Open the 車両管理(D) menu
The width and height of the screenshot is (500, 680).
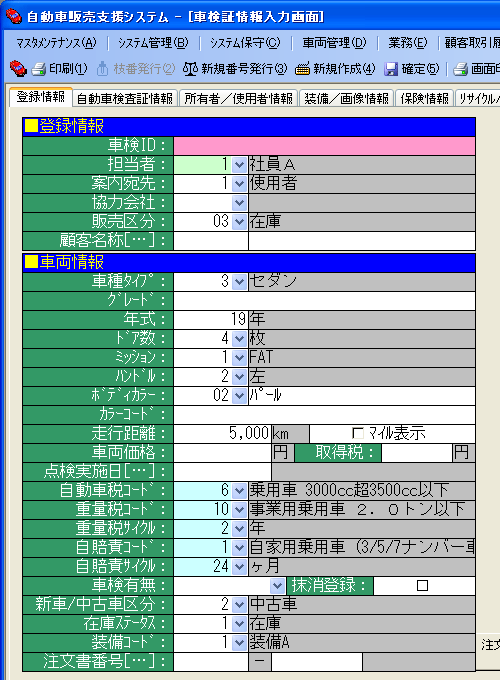(x=334, y=42)
